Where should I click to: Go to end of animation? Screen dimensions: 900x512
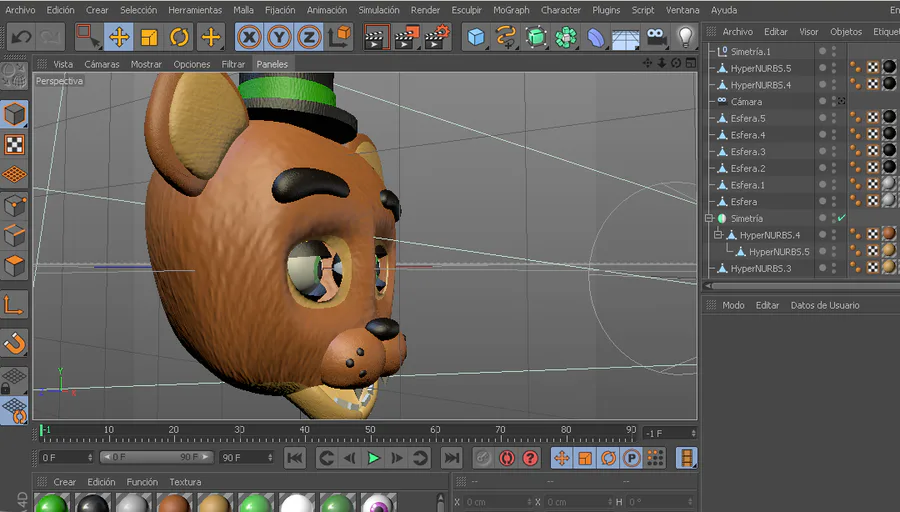point(452,458)
